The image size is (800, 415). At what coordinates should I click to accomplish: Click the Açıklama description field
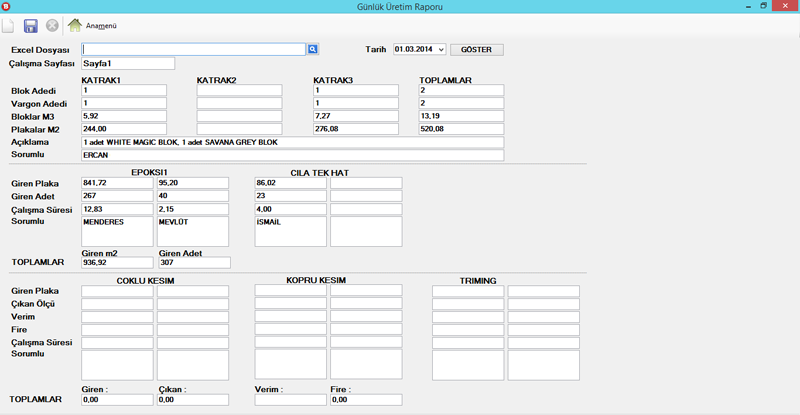[292, 142]
